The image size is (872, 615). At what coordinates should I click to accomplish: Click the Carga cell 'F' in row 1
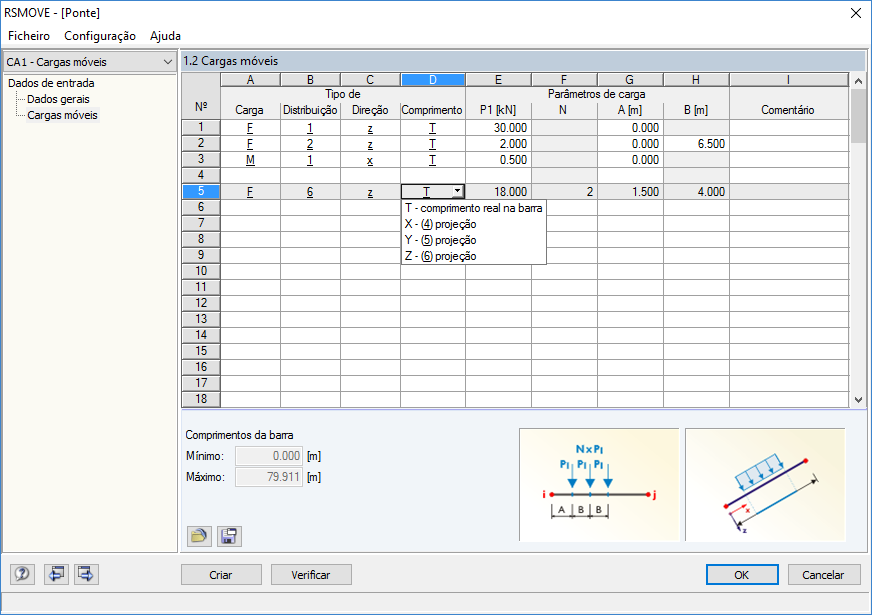click(250, 127)
